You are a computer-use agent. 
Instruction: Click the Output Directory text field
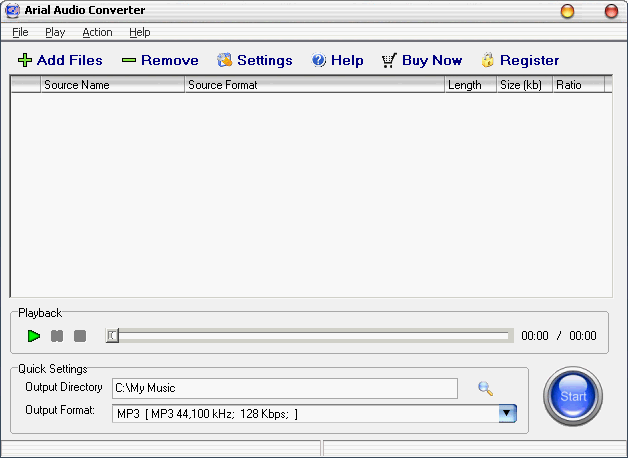point(285,388)
